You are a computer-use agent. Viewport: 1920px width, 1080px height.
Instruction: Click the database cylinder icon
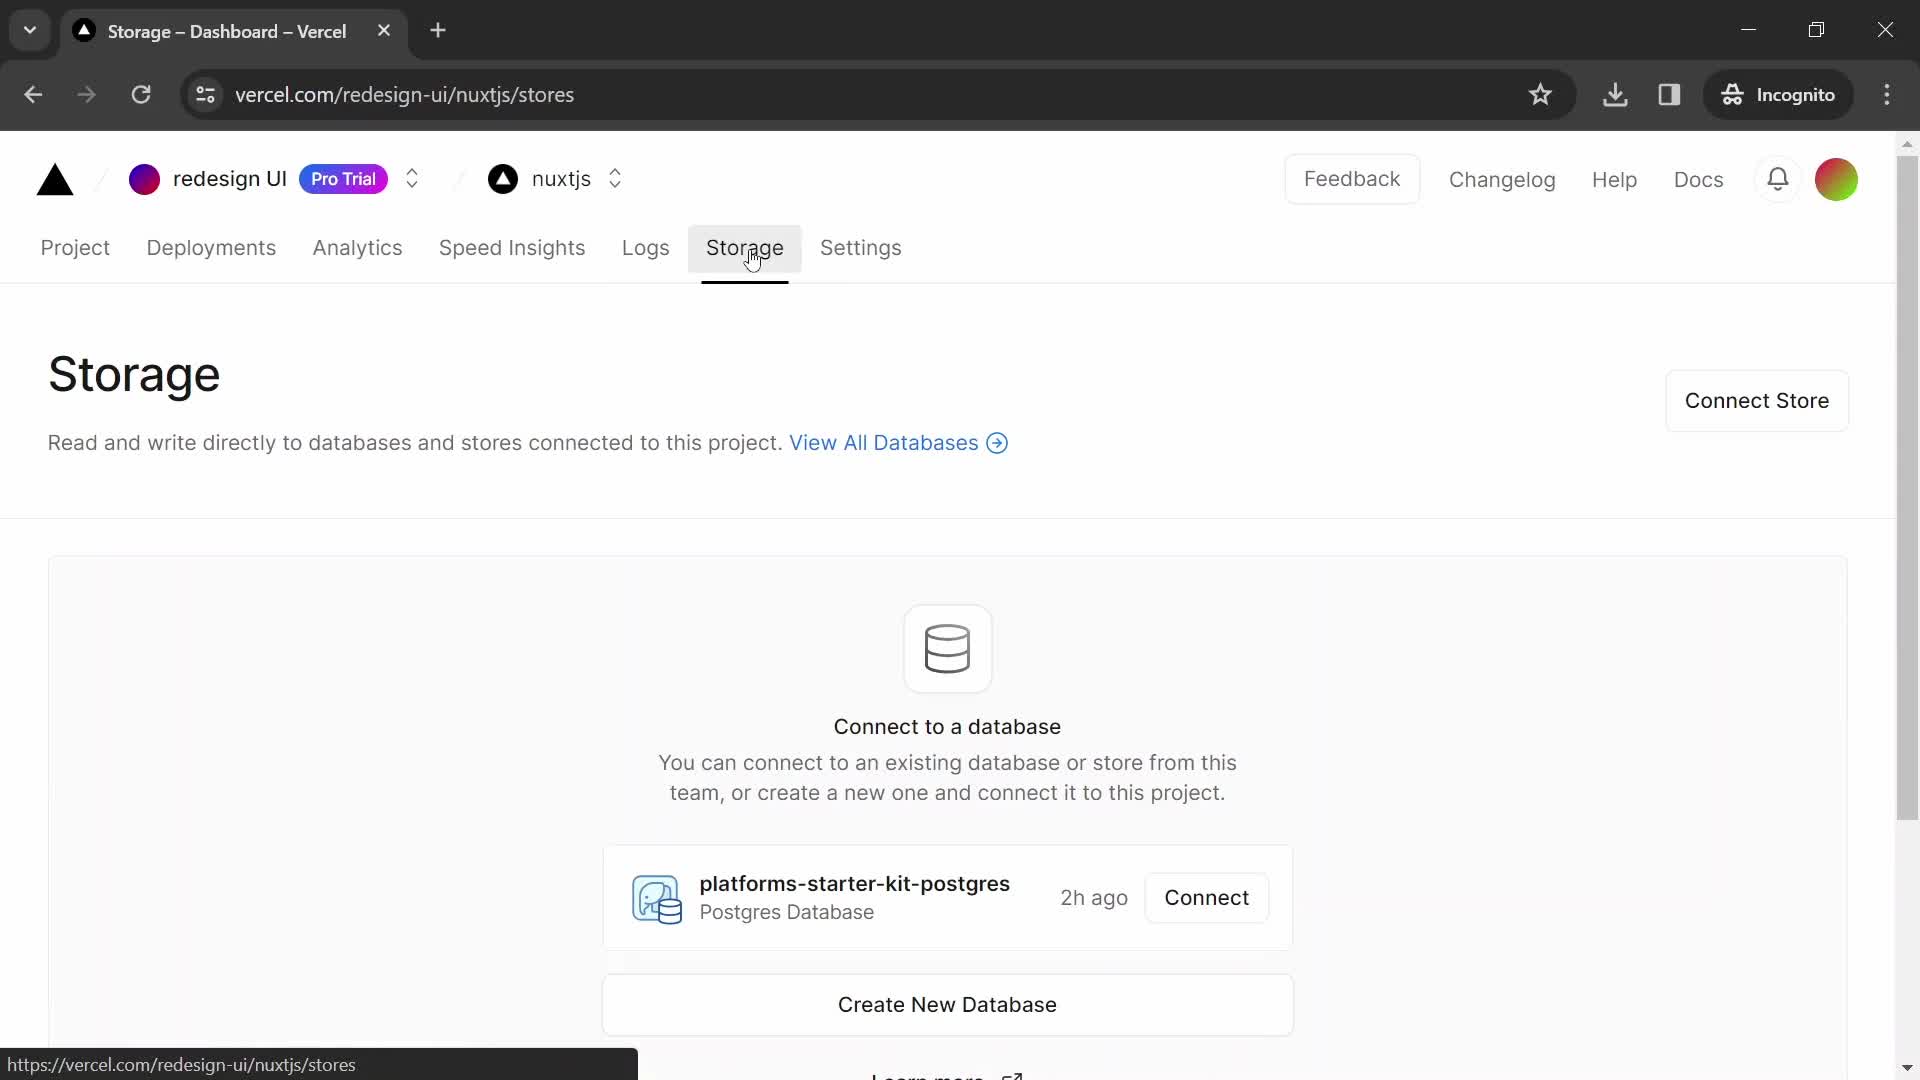pos(949,646)
